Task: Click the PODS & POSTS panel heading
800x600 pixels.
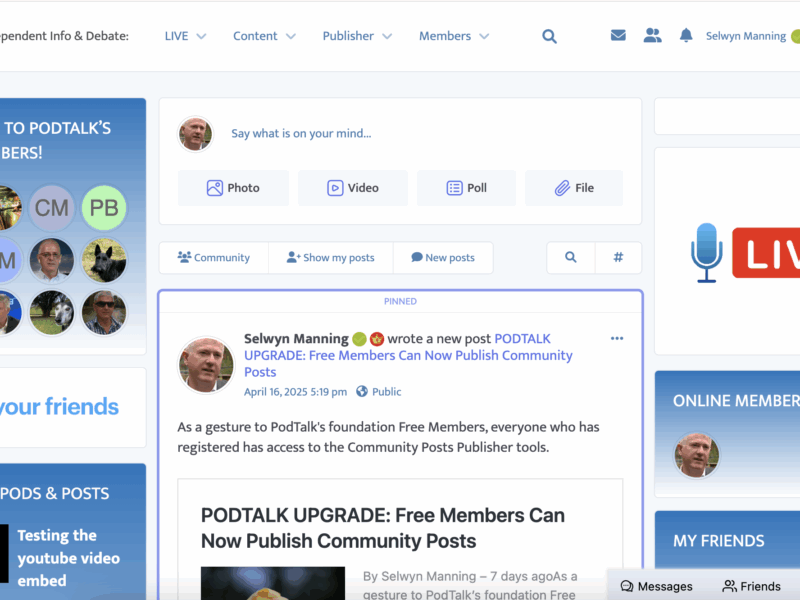Action: (x=55, y=493)
